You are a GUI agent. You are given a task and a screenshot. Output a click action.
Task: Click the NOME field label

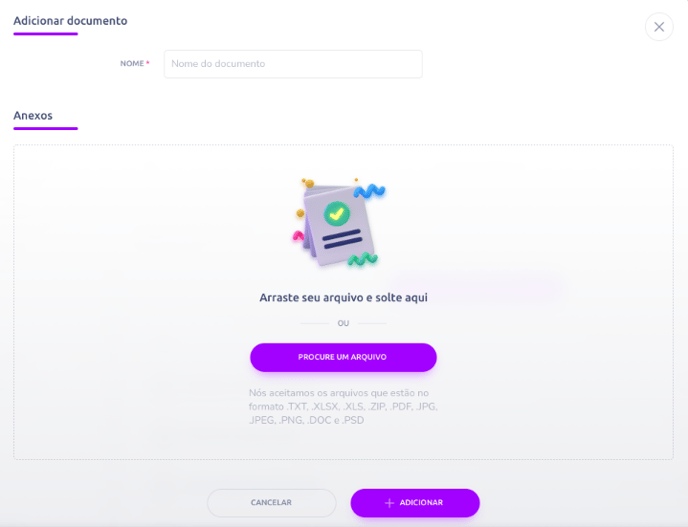point(132,64)
